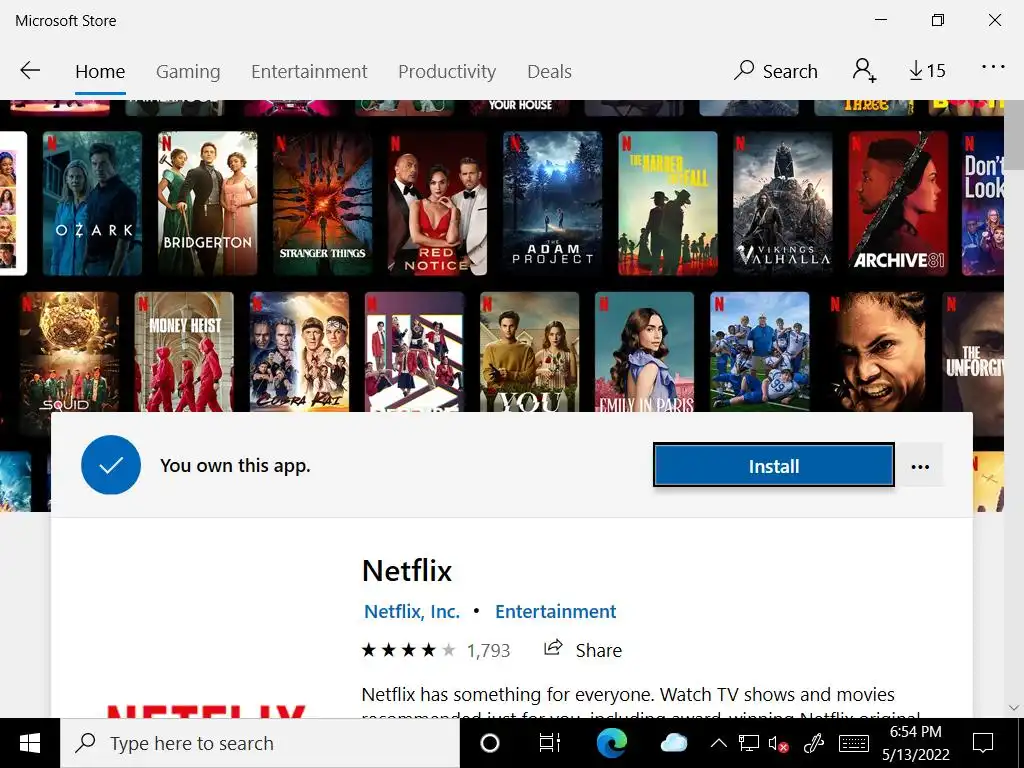Image resolution: width=1024 pixels, height=768 pixels.
Task: Click the Money Heist poster
Action: tap(184, 352)
